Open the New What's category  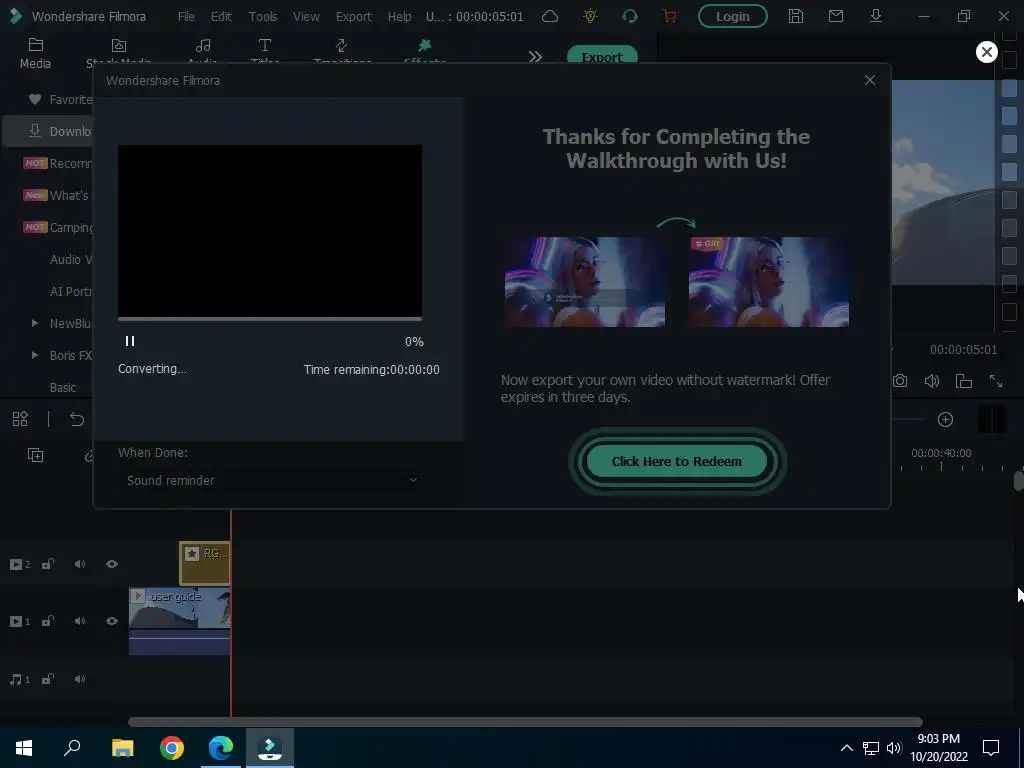[x=56, y=195]
